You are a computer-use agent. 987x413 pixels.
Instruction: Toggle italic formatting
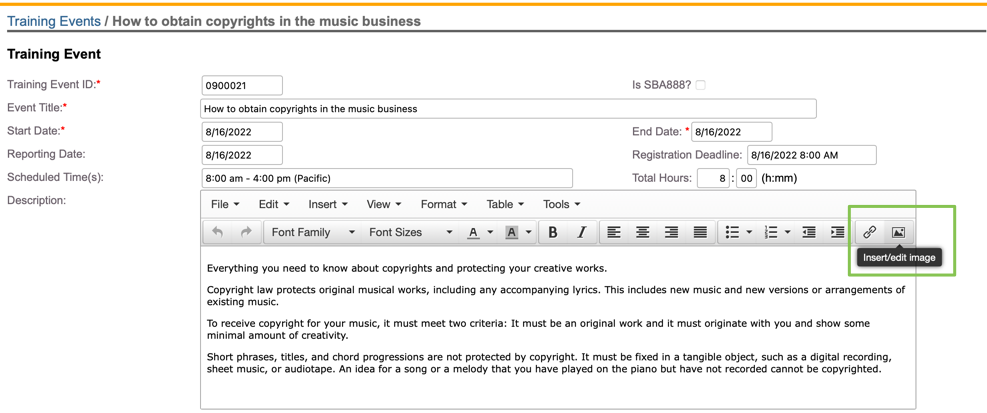tap(581, 232)
